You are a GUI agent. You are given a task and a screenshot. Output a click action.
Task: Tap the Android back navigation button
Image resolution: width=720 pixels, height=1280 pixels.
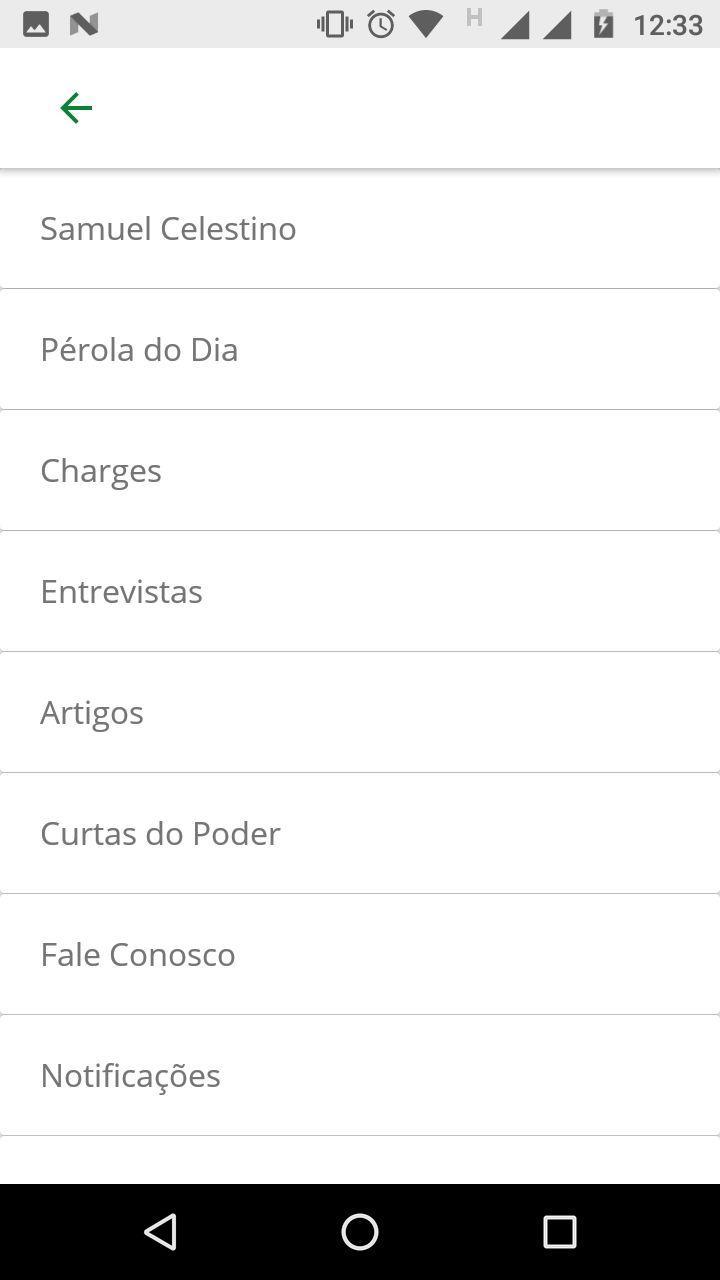point(160,1232)
